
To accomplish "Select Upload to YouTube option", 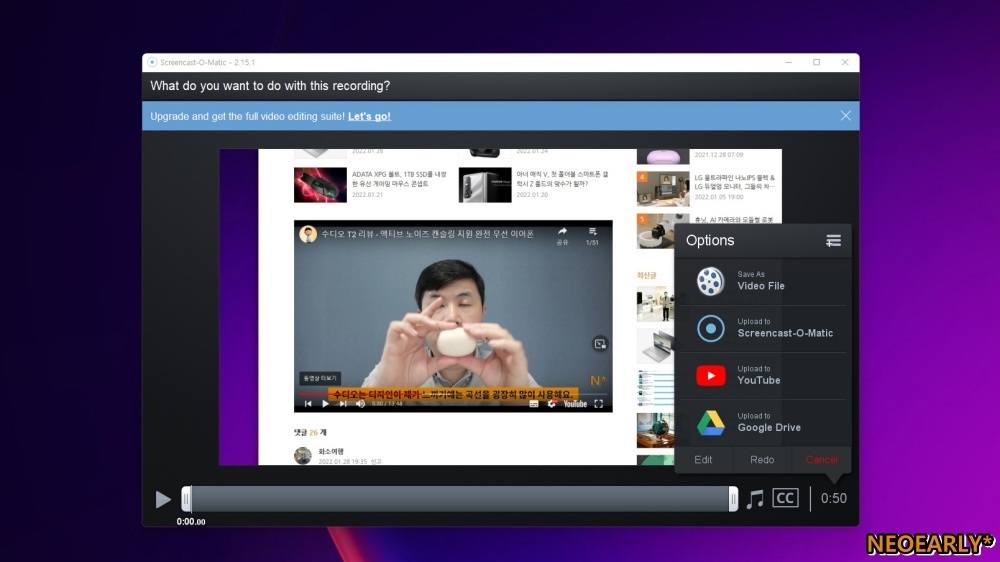I will (x=762, y=376).
